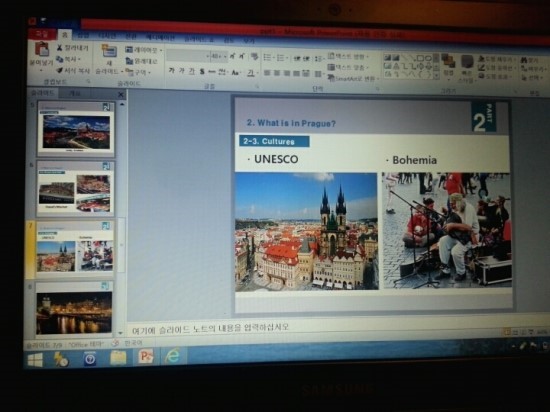
Task: Open File Explorer folder from taskbar
Action: (118, 358)
